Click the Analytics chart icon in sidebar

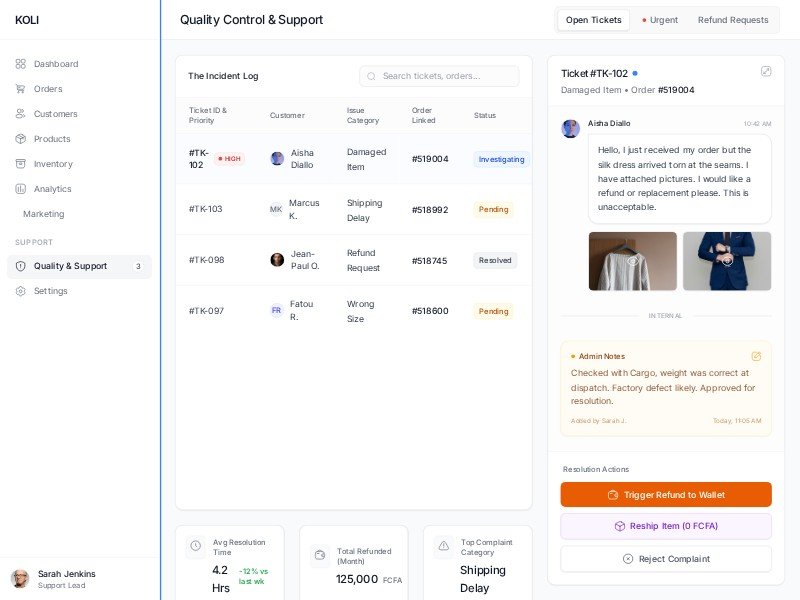click(x=21, y=189)
